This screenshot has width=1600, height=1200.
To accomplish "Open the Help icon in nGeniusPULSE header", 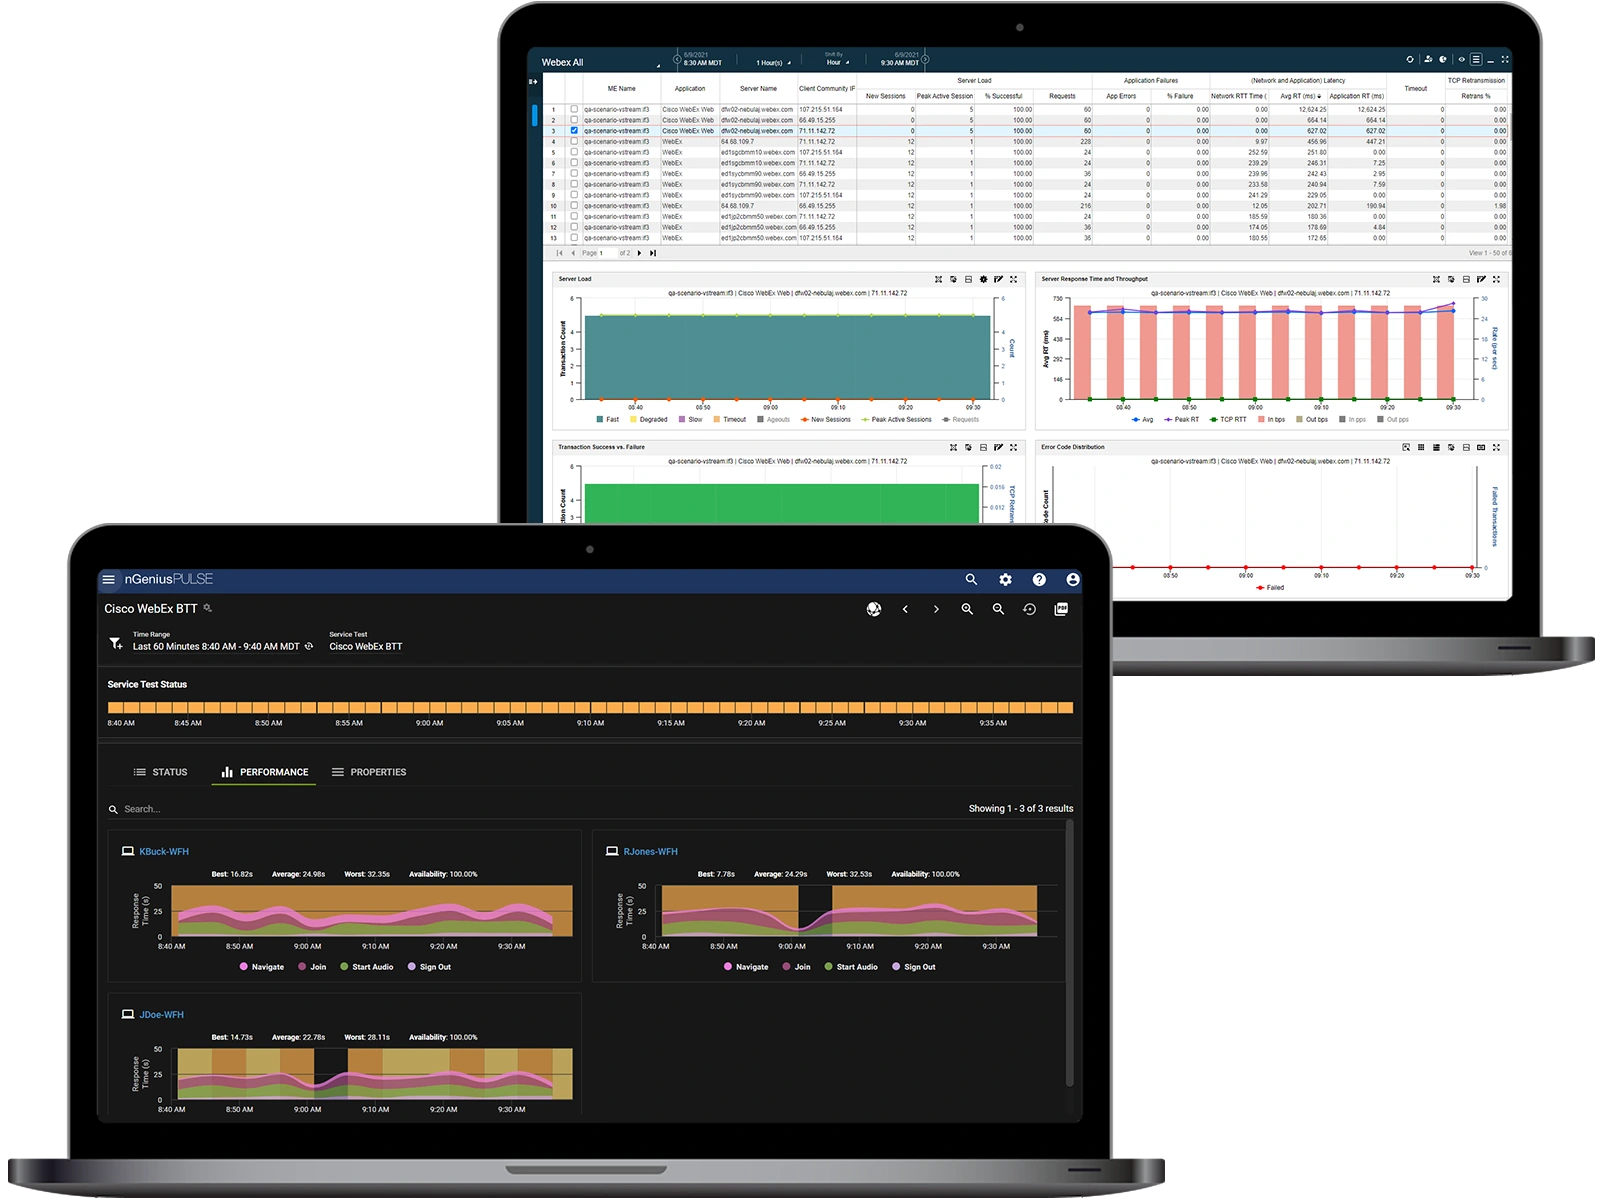I will coord(1039,580).
